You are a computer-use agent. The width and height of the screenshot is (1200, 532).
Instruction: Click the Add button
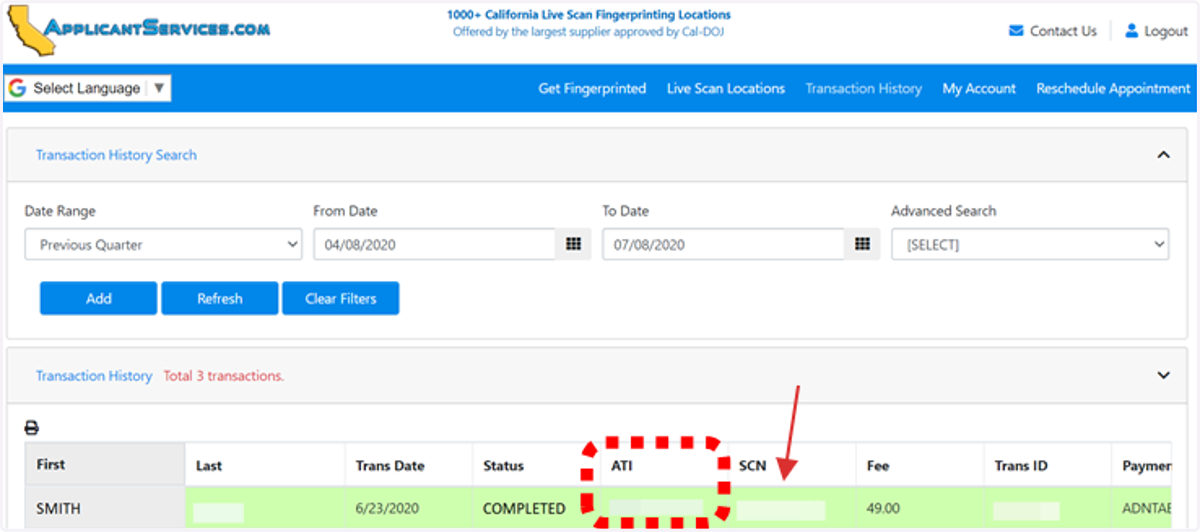[98, 298]
